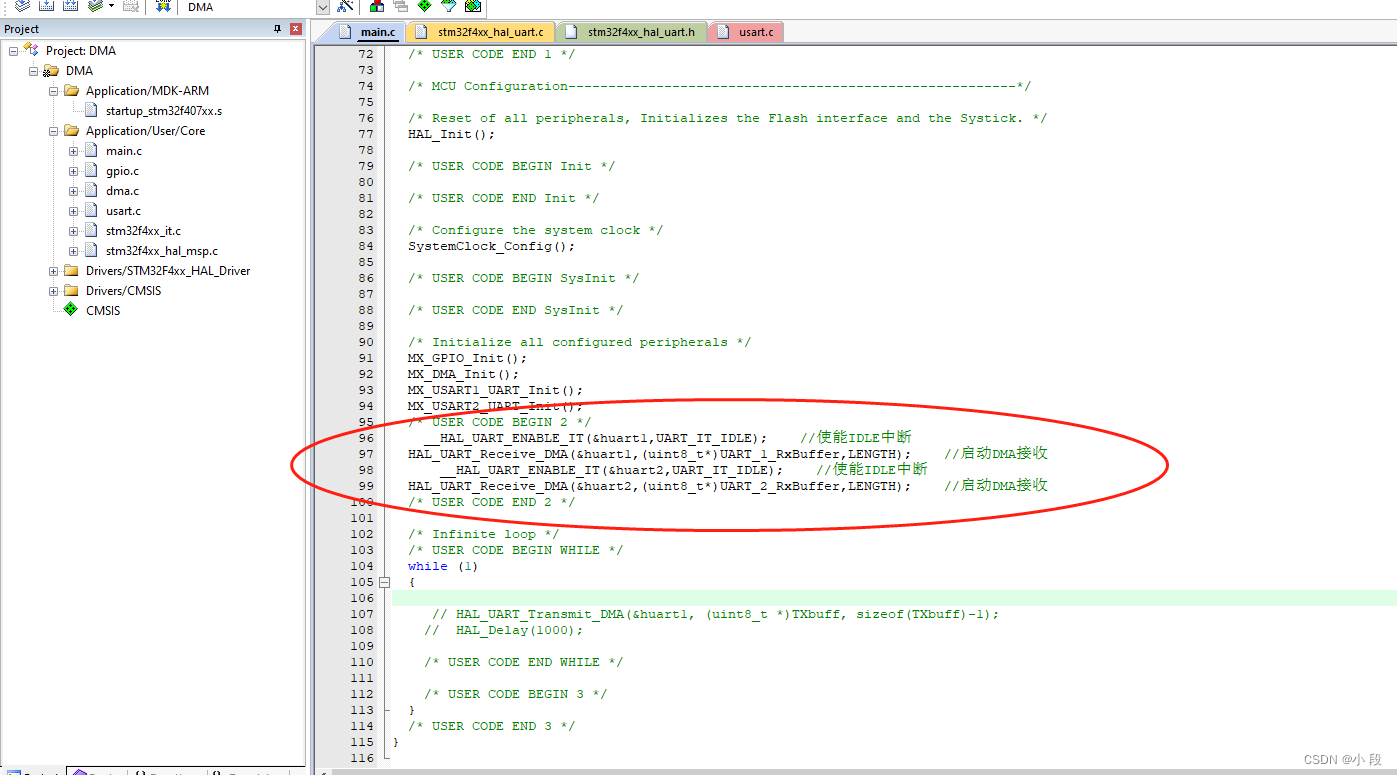Expand the Drivers/CMSIS group
The image size is (1397, 775).
click(x=53, y=291)
